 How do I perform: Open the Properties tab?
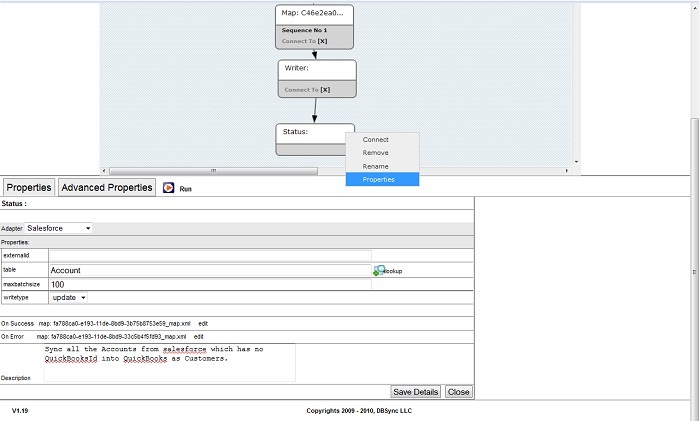pyautogui.click(x=29, y=187)
